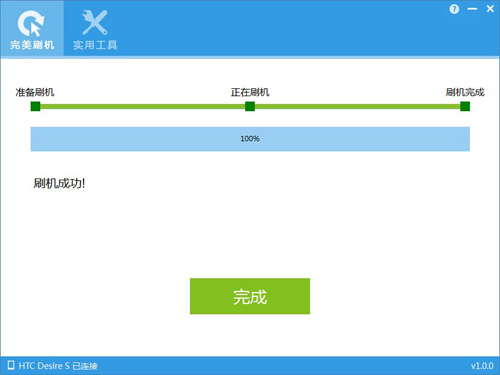Image resolution: width=500 pixels, height=375 pixels.
Task: Click the 刷机完成 step marker
Action: [465, 106]
